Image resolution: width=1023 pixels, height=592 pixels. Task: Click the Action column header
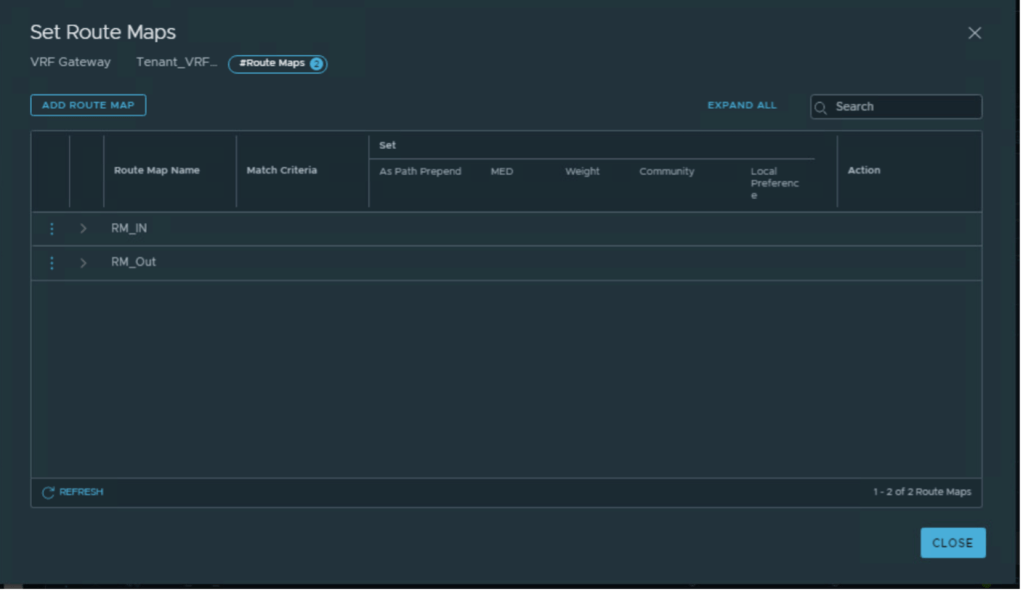(x=863, y=171)
